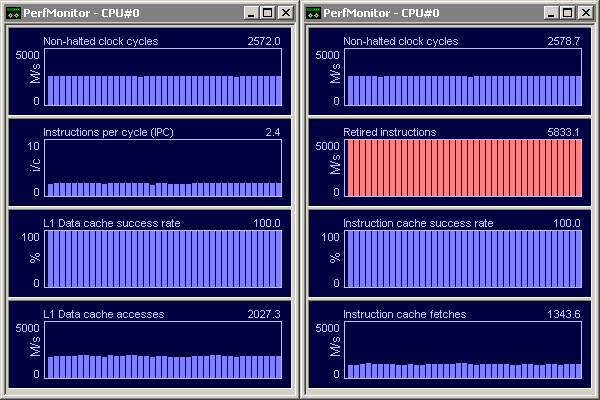Close the left PerfMonitor window
The width and height of the screenshot is (600, 400).
[285, 13]
